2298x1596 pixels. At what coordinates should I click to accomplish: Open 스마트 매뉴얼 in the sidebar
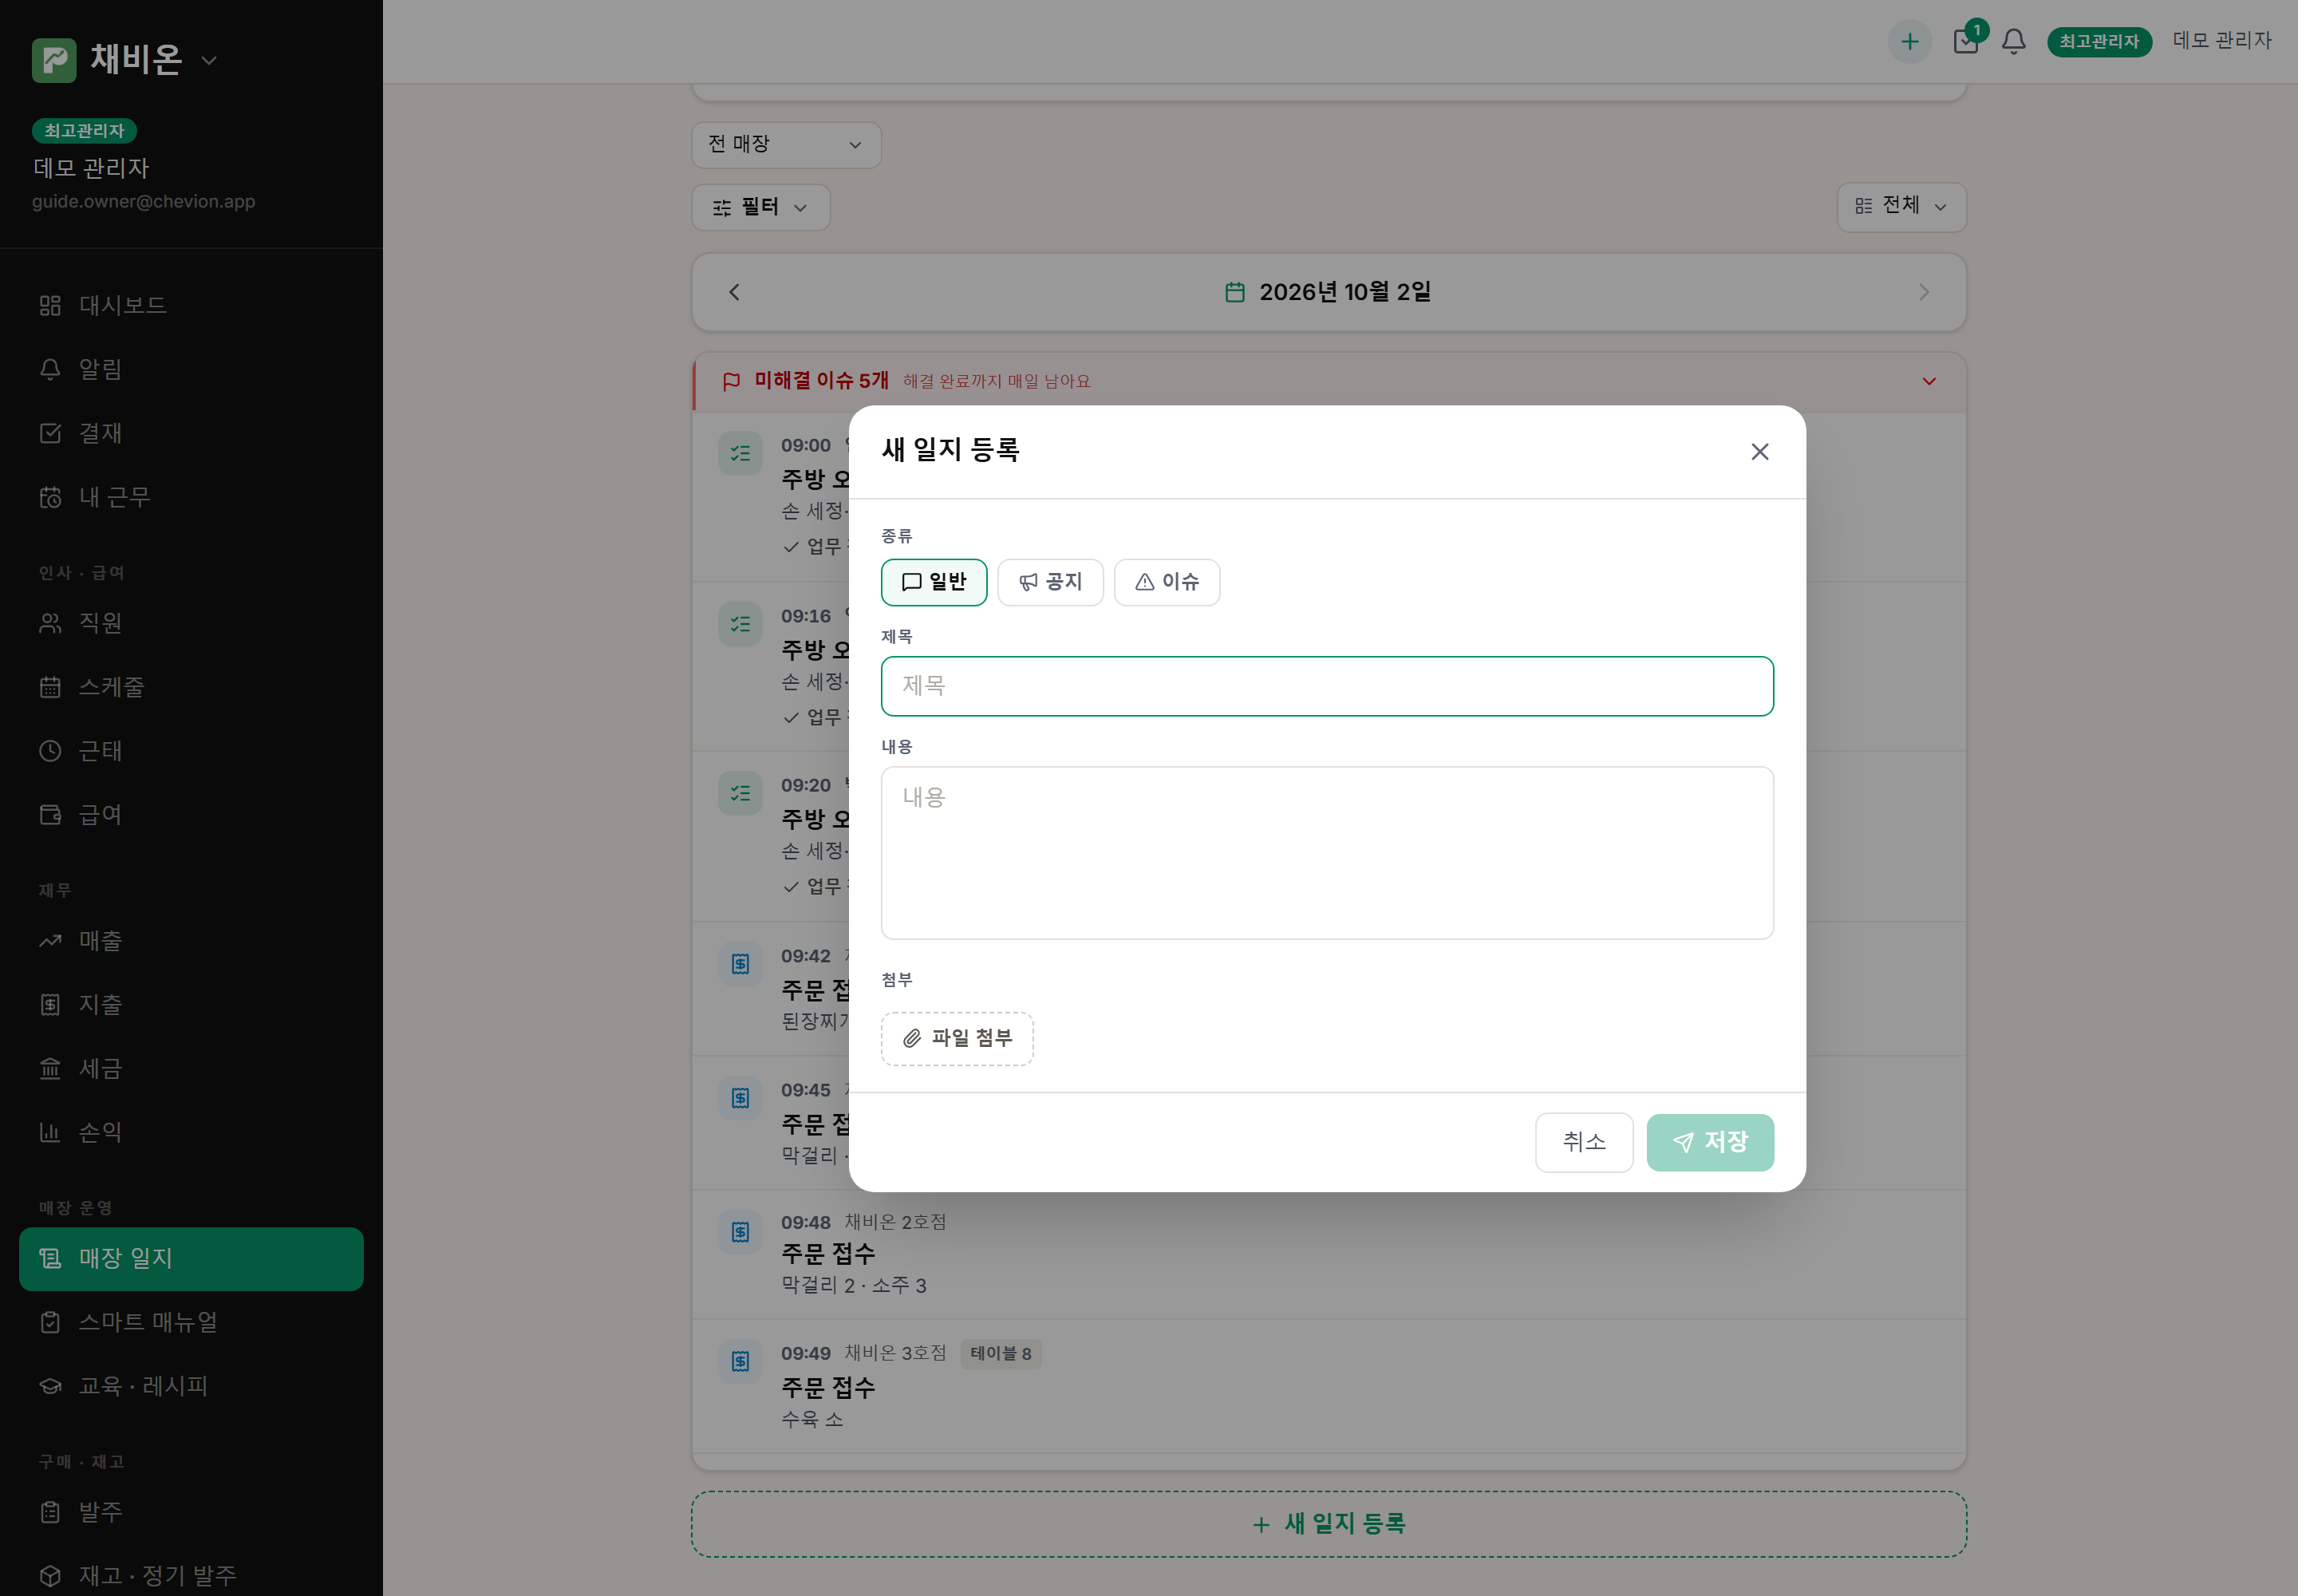(x=191, y=1322)
